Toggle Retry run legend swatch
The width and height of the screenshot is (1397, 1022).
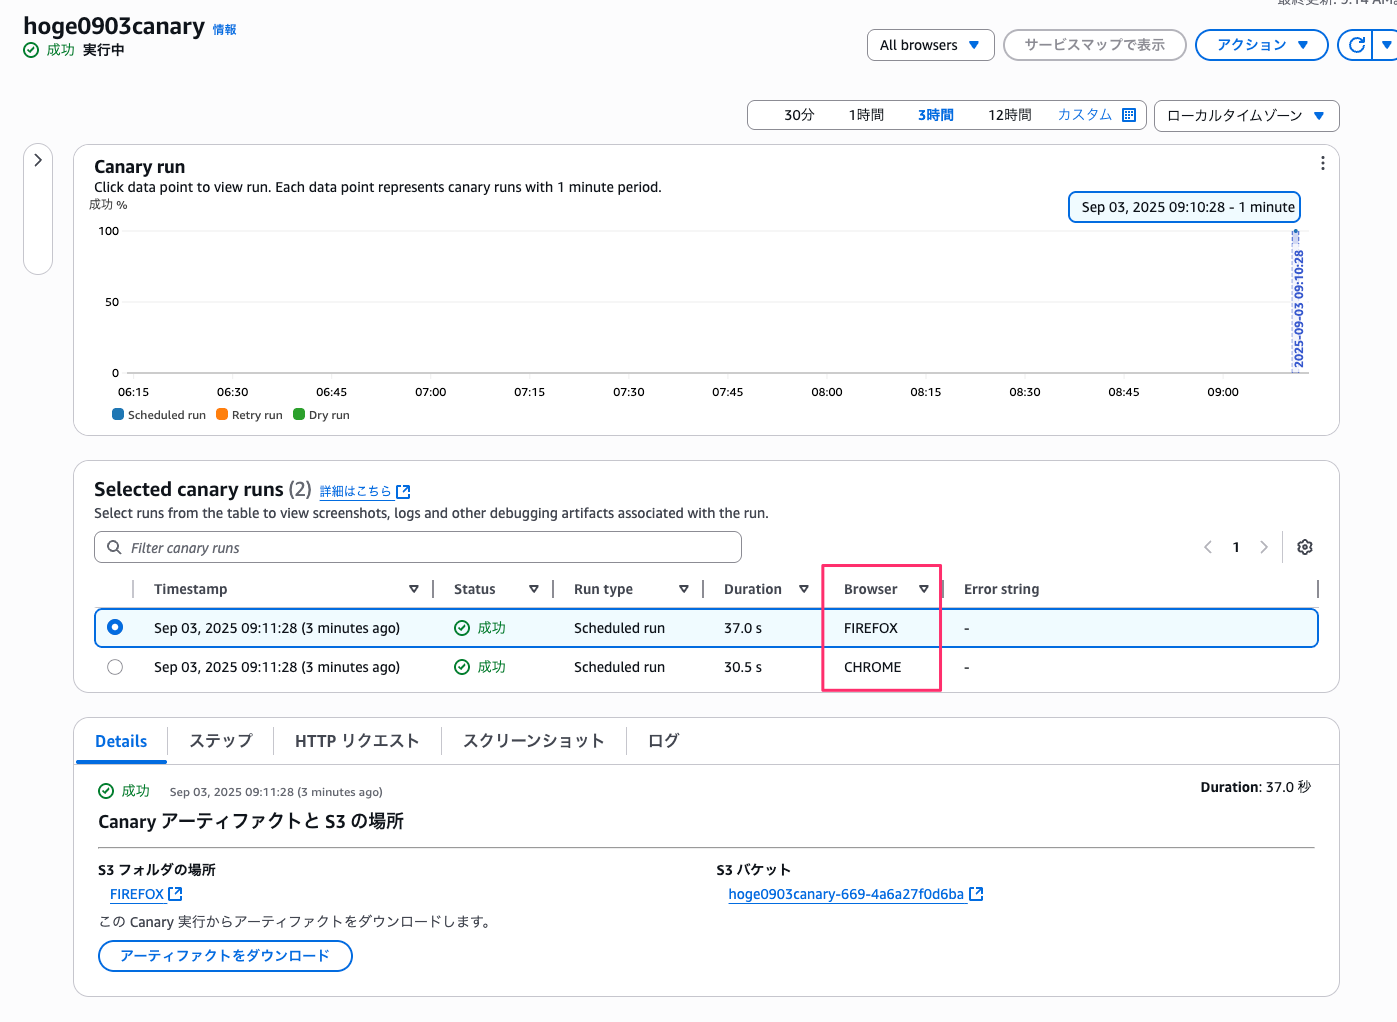pyautogui.click(x=222, y=414)
